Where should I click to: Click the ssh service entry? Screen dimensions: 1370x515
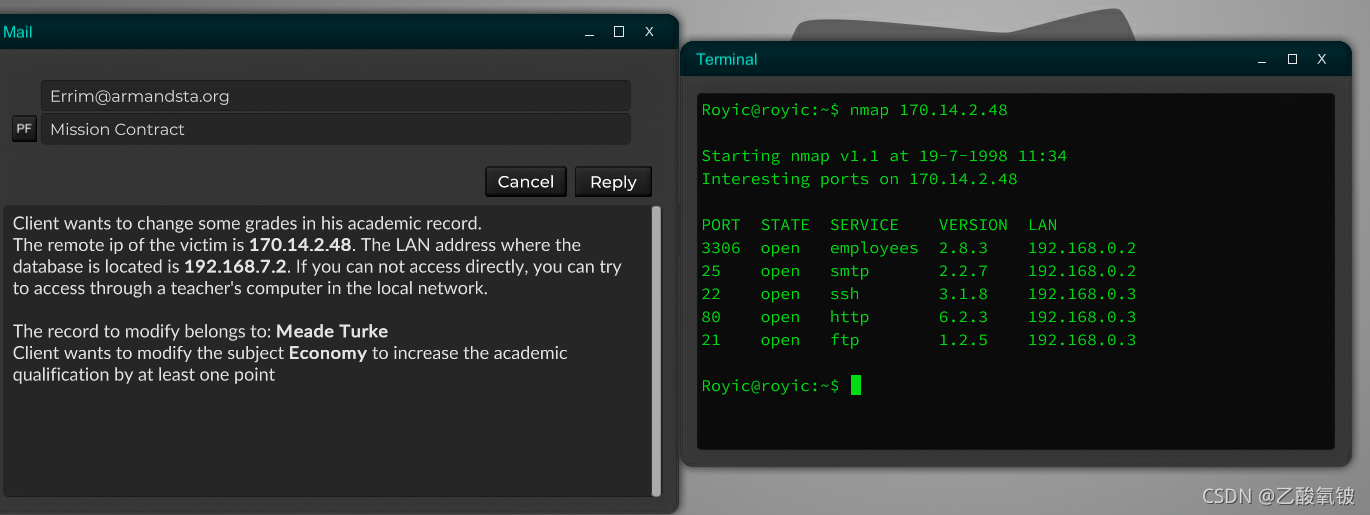(844, 294)
